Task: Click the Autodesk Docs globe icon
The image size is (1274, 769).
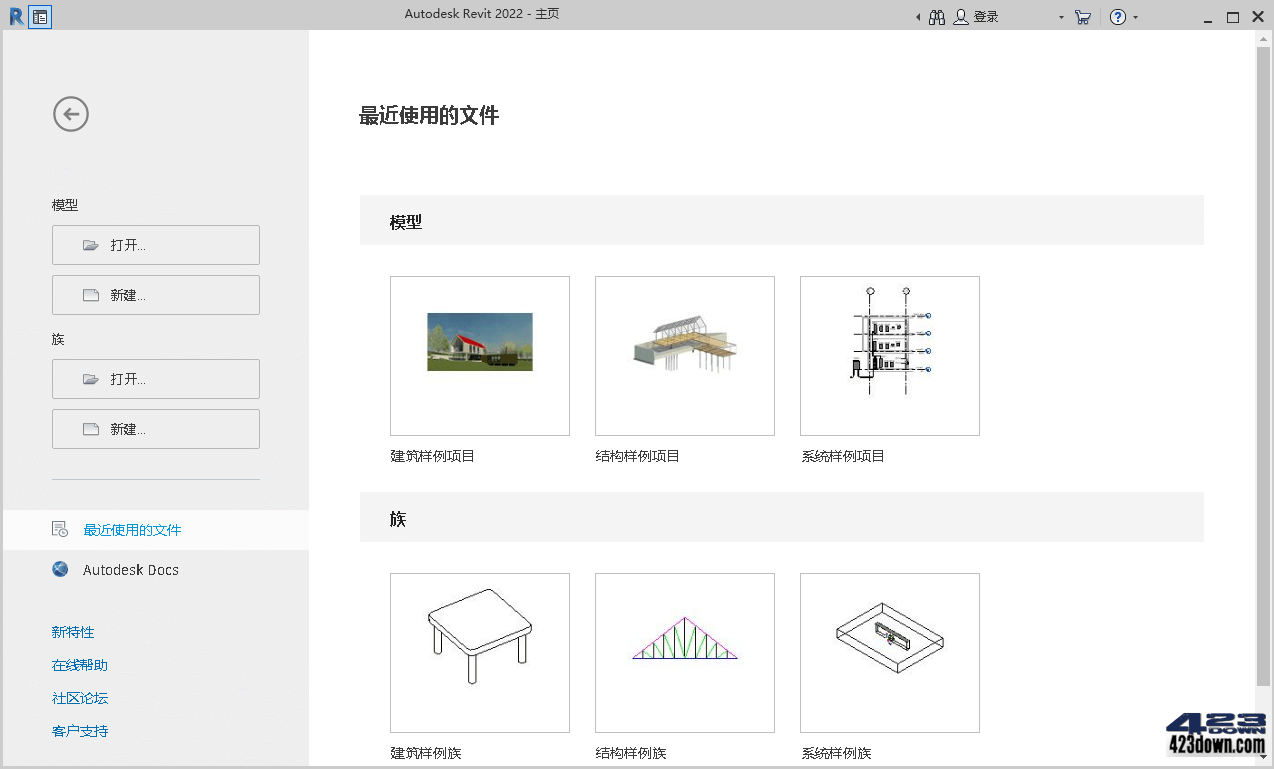Action: 59,569
